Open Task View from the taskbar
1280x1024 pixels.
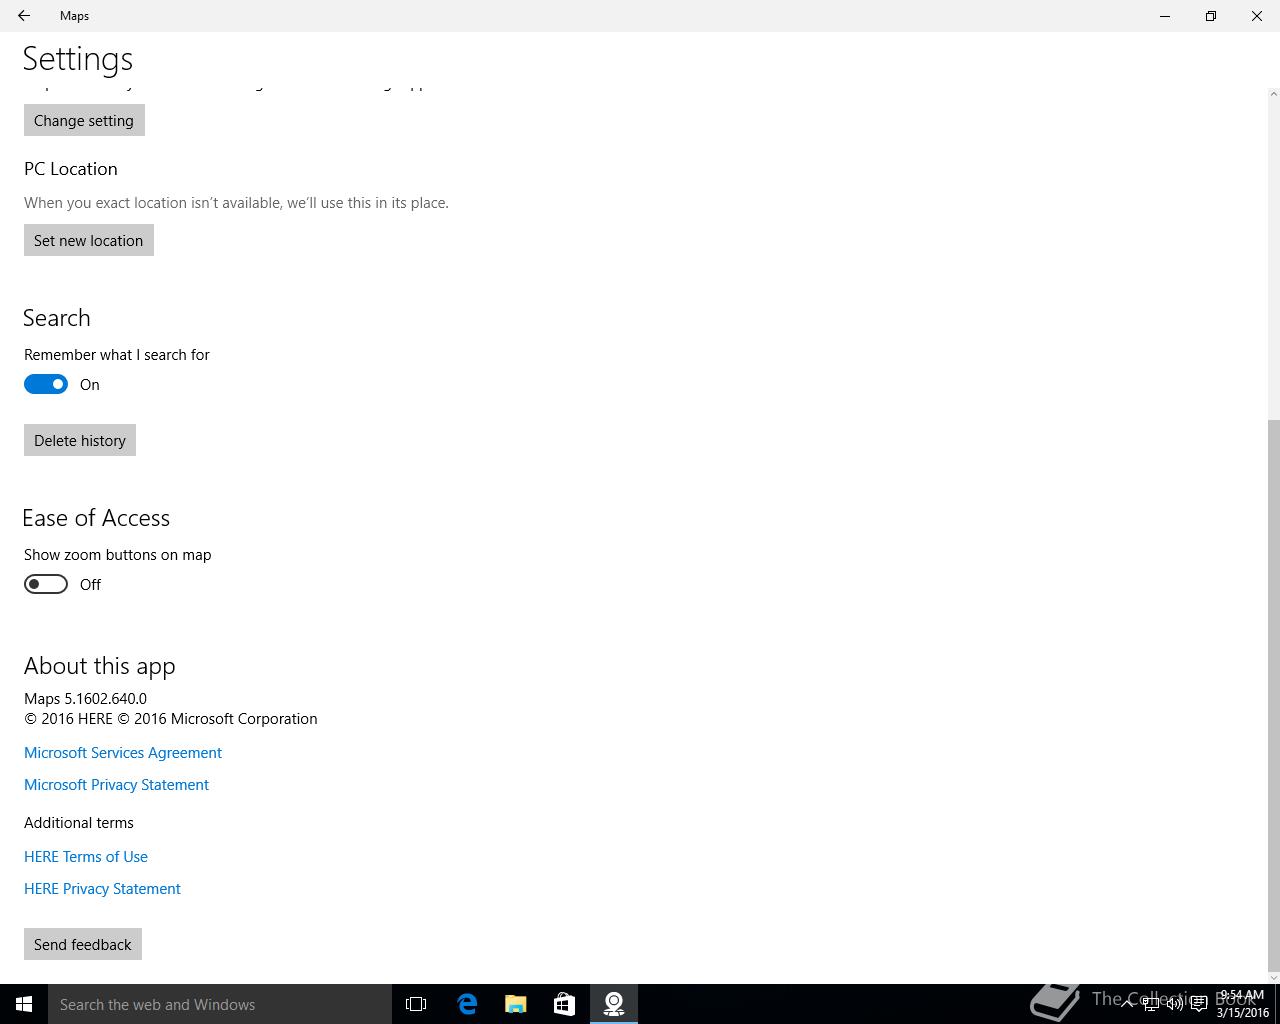(x=416, y=1004)
